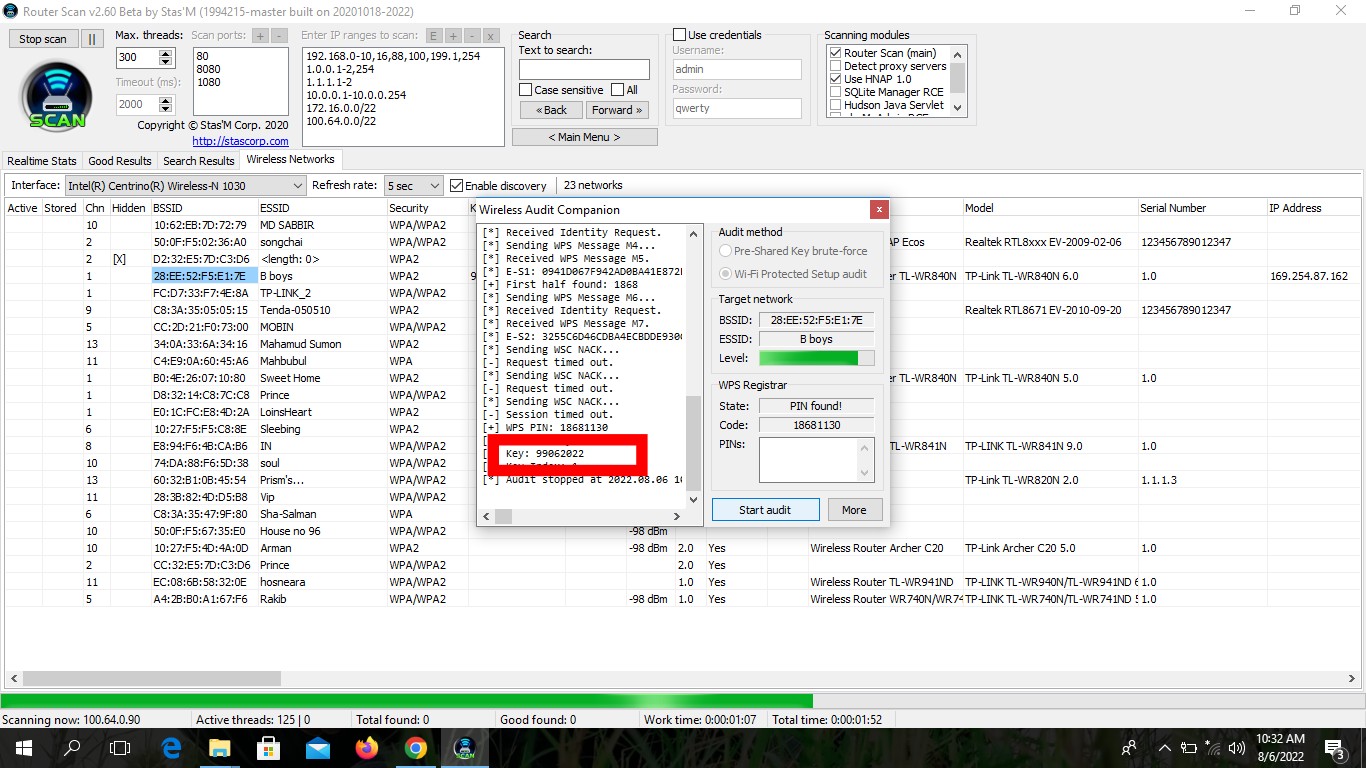Click Forward search button
The height and width of the screenshot is (768, 1366).
click(617, 110)
